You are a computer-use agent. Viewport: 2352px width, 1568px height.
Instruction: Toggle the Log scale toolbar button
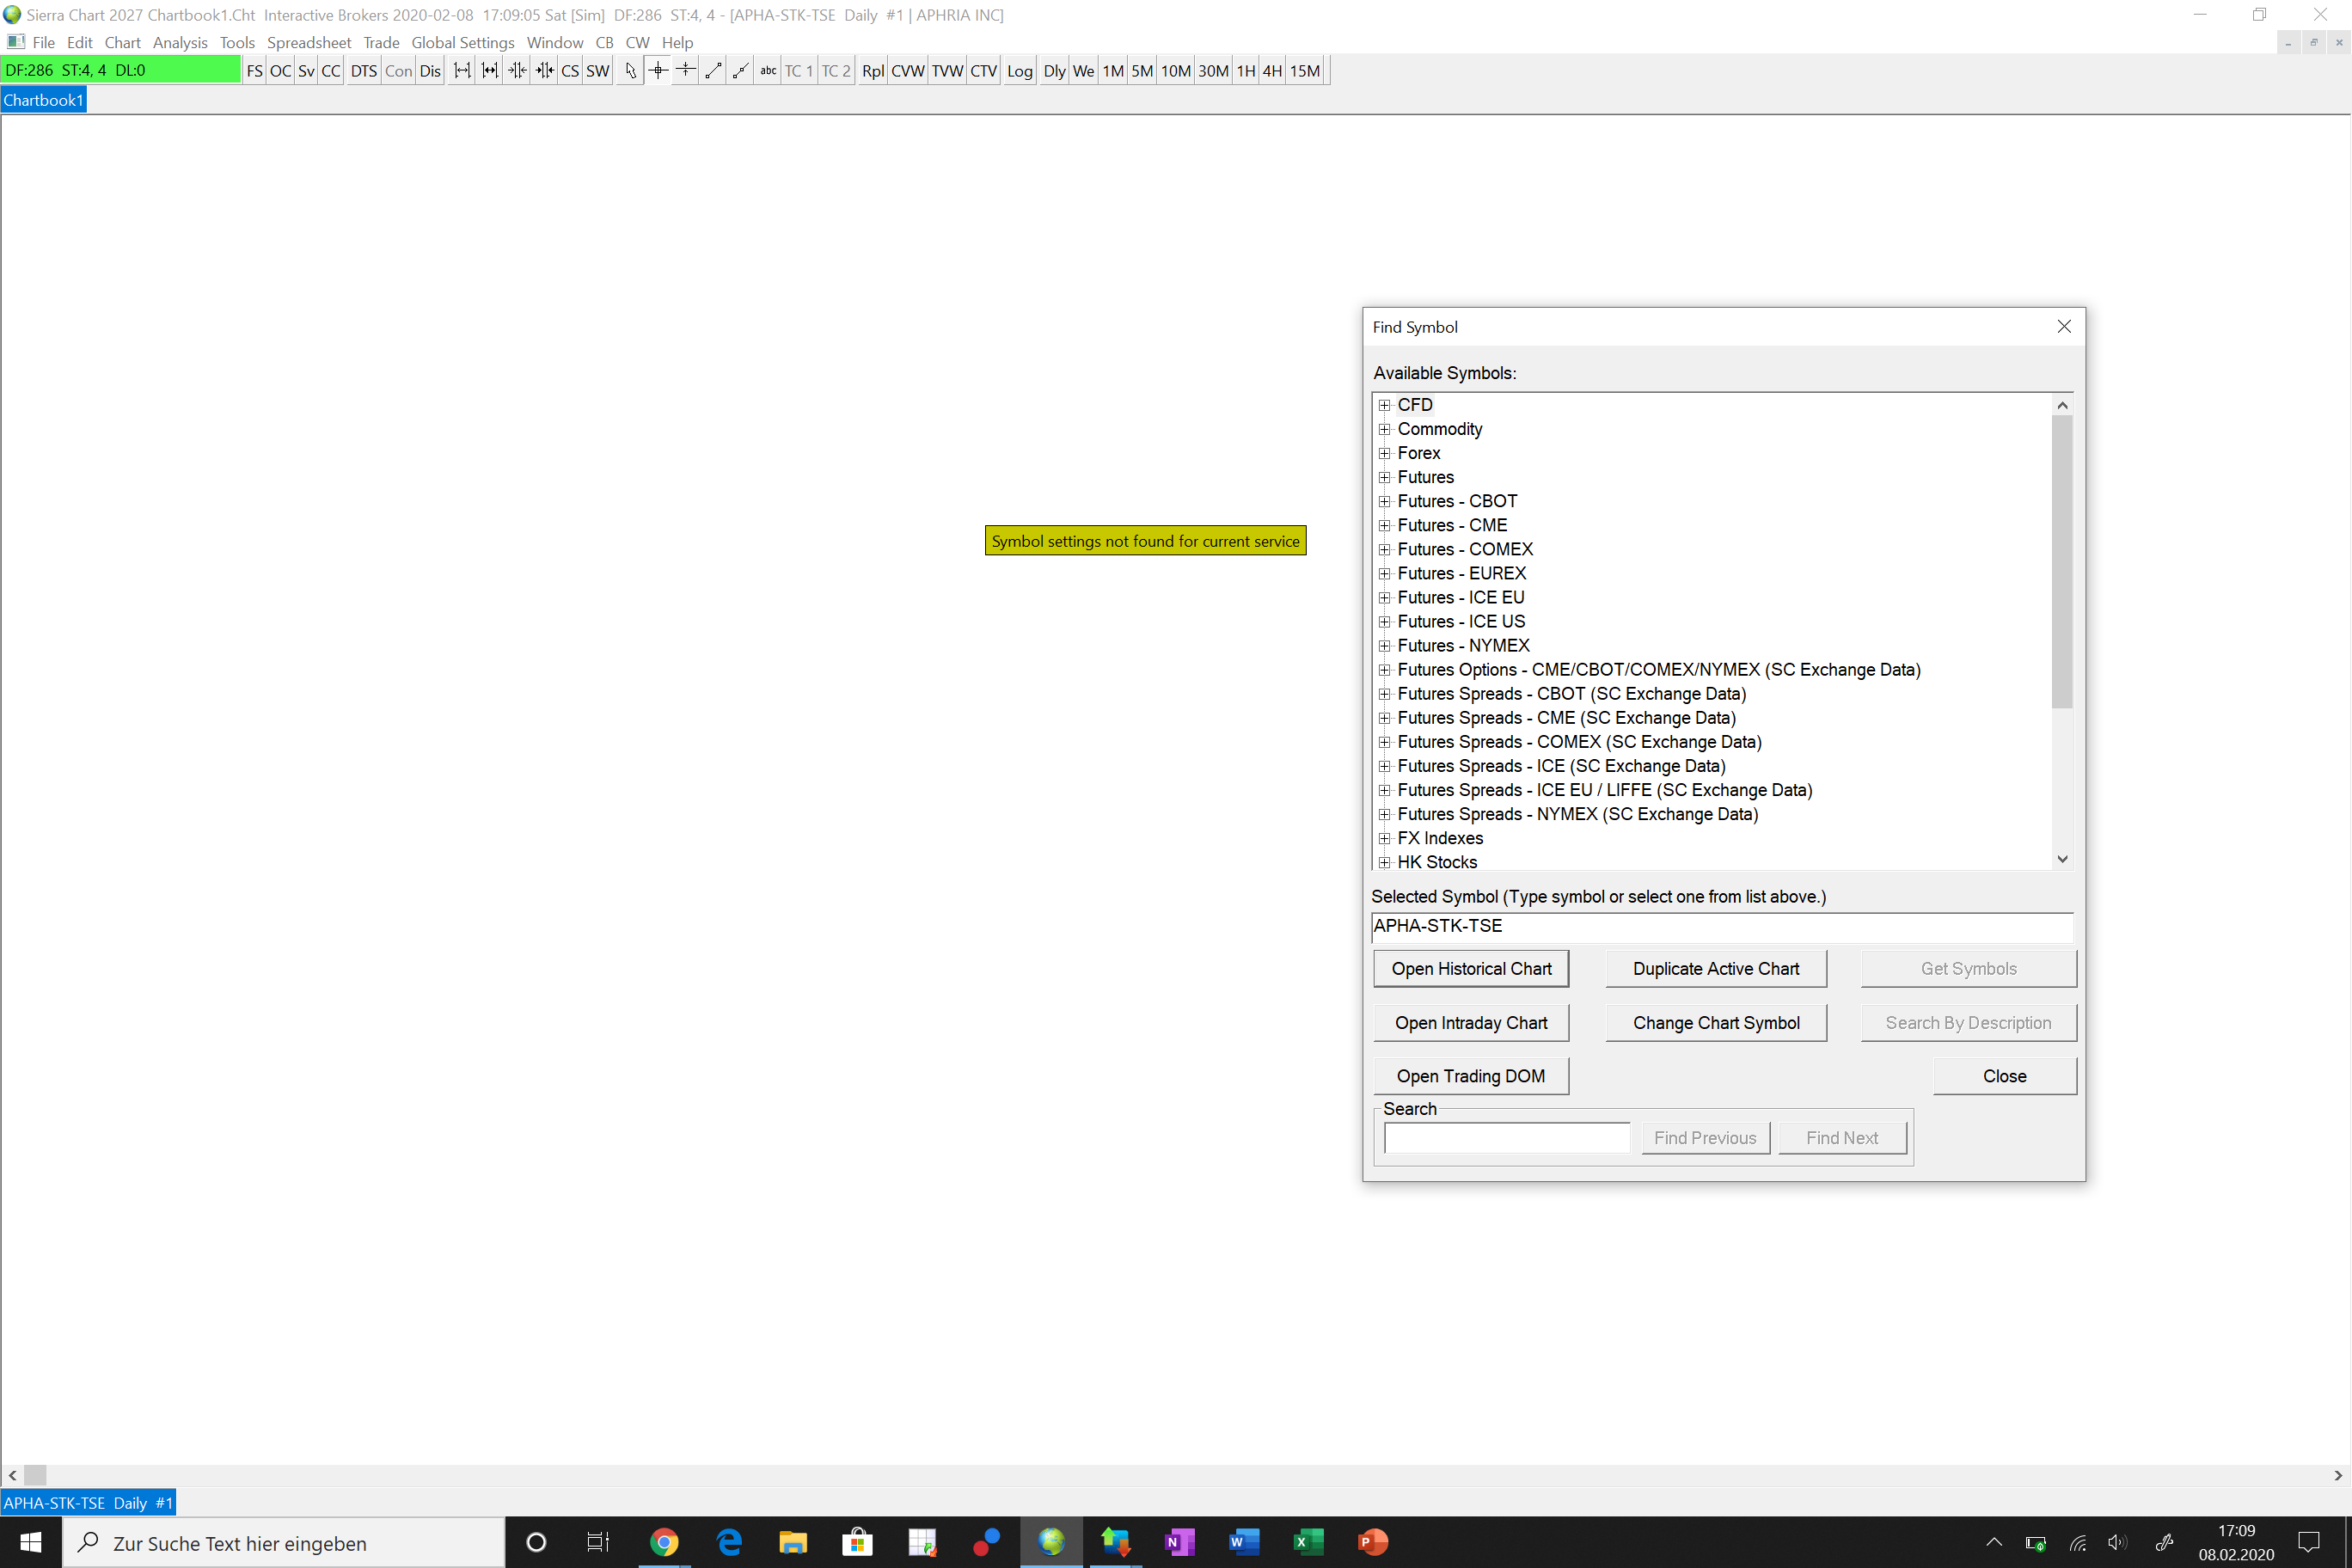(x=1019, y=71)
